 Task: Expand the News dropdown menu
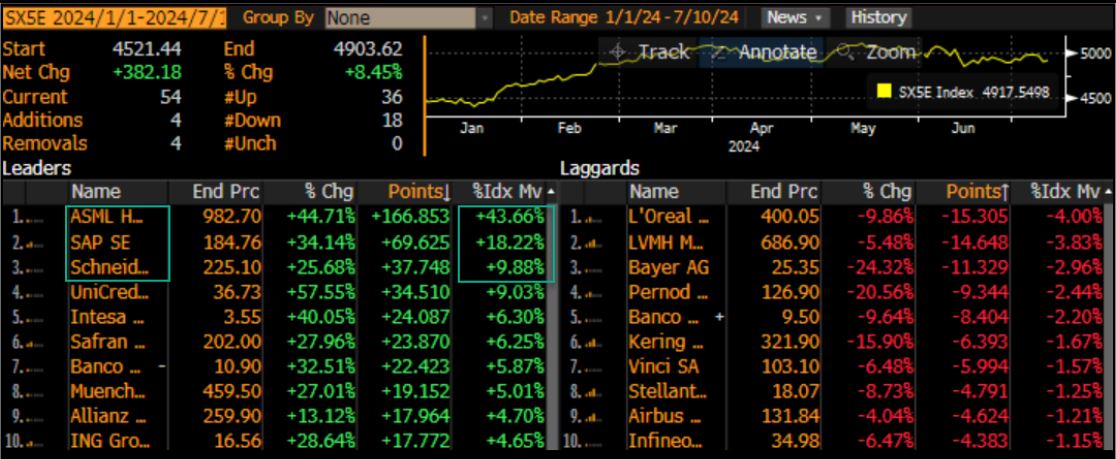click(x=794, y=18)
